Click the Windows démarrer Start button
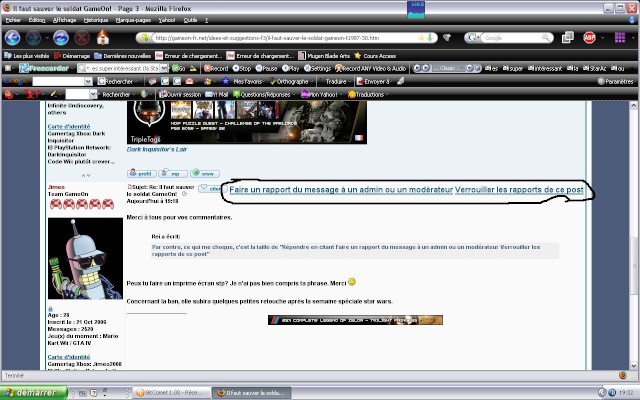Screen dimensions: 640x400 point(33,393)
